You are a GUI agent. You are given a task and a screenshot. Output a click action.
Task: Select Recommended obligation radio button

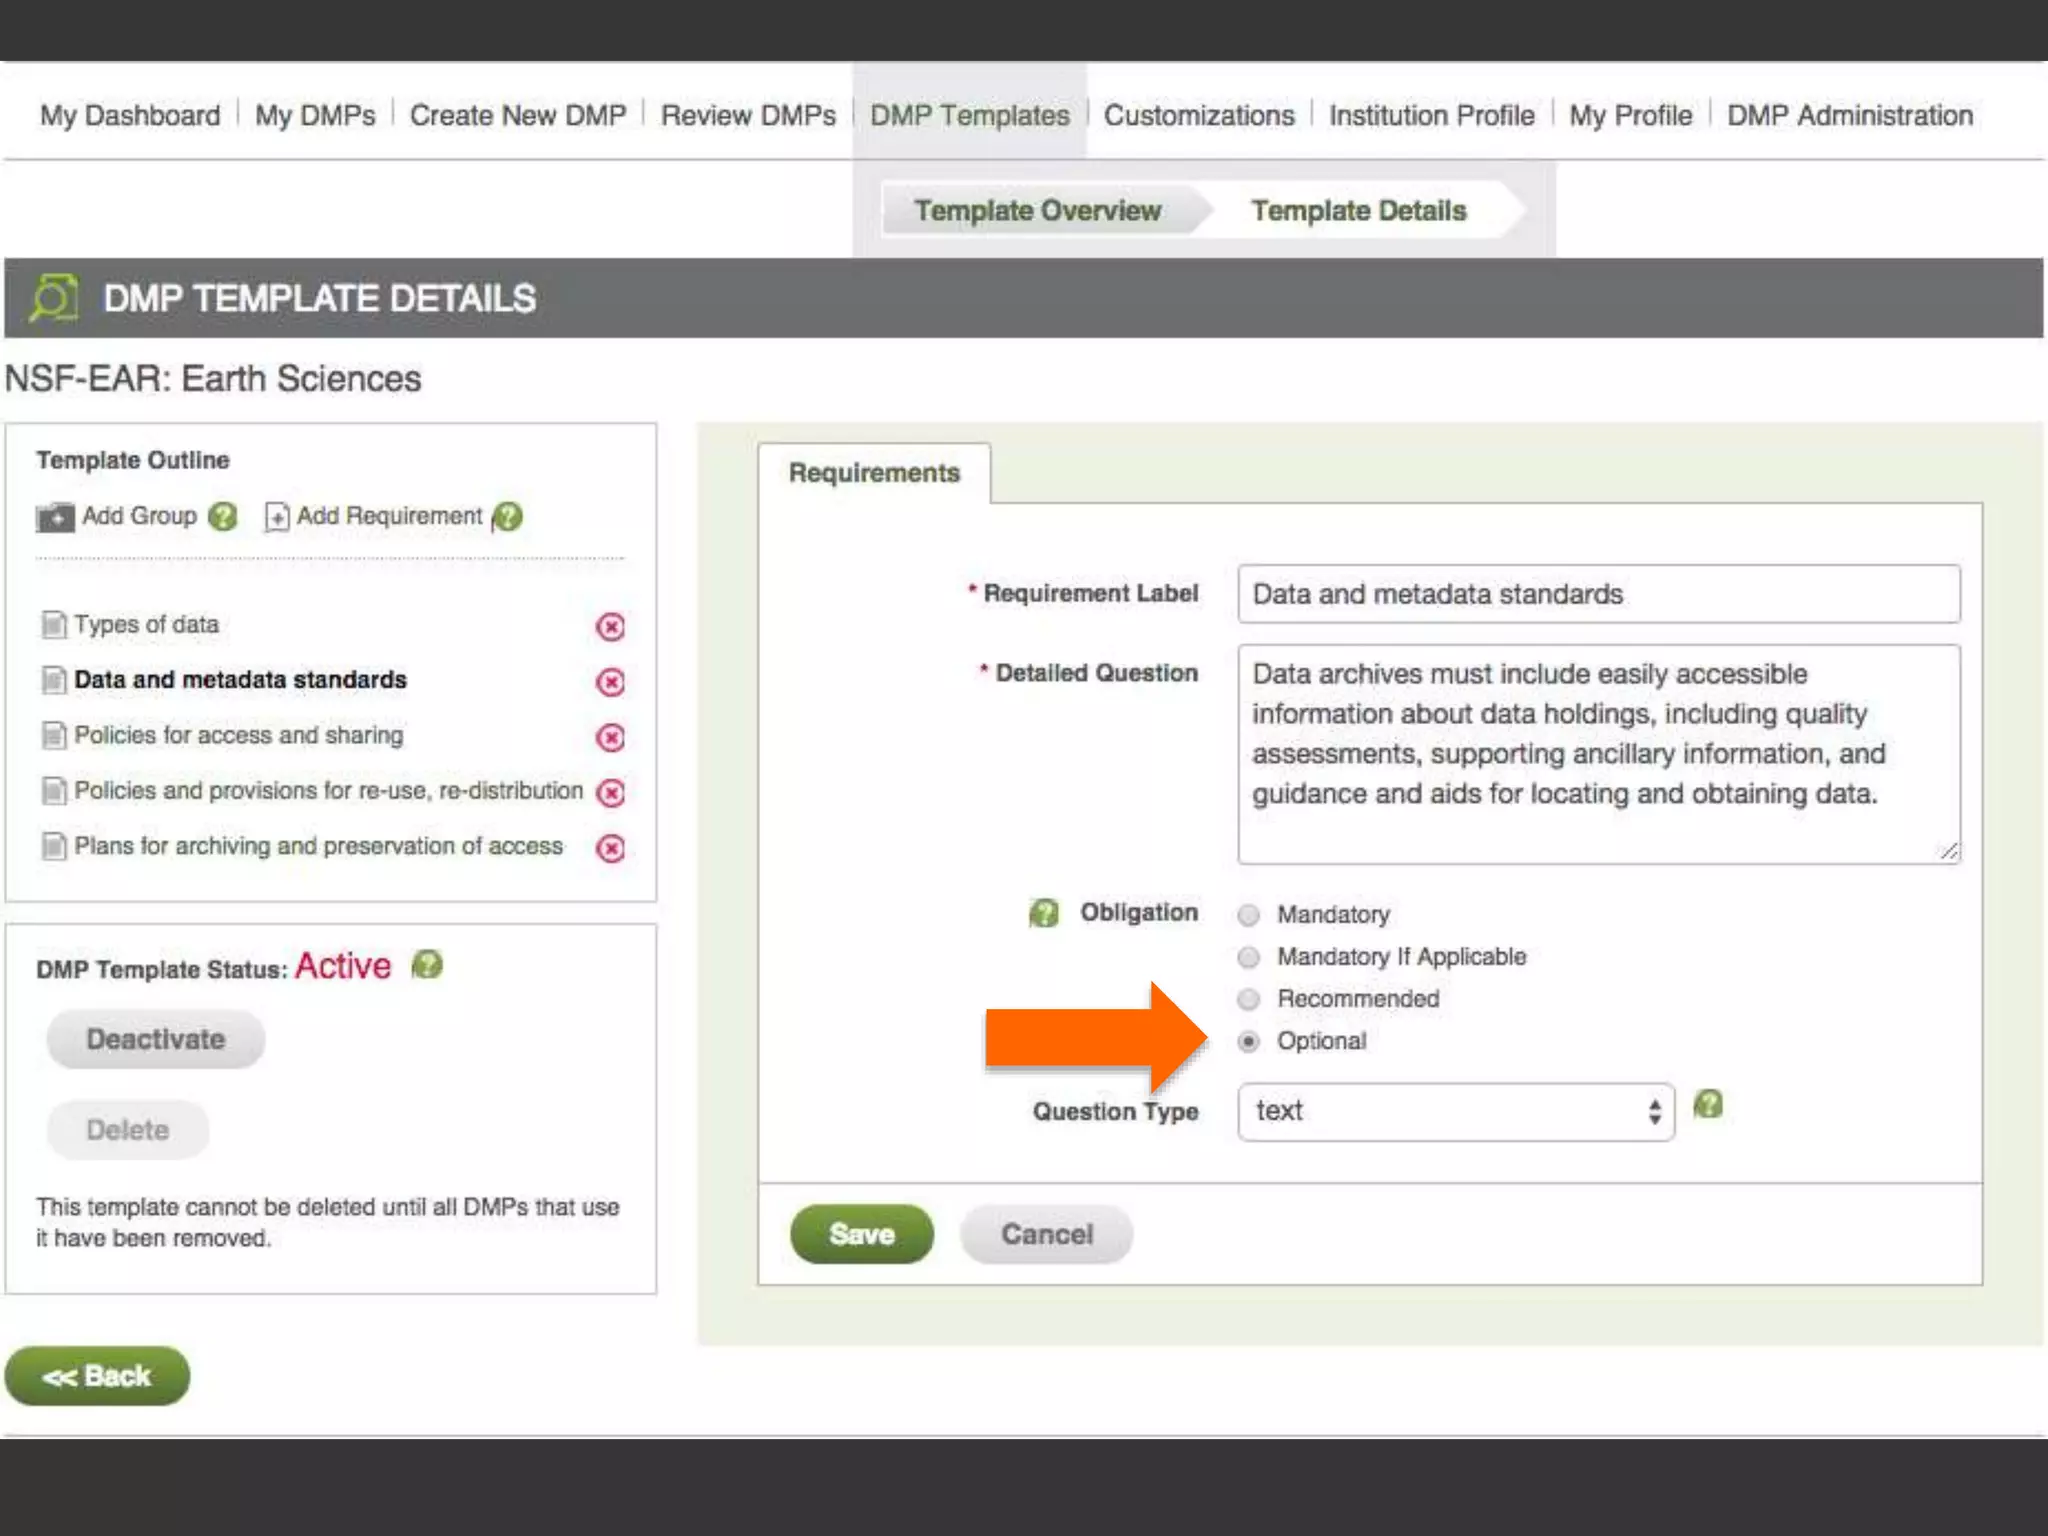click(x=1248, y=999)
